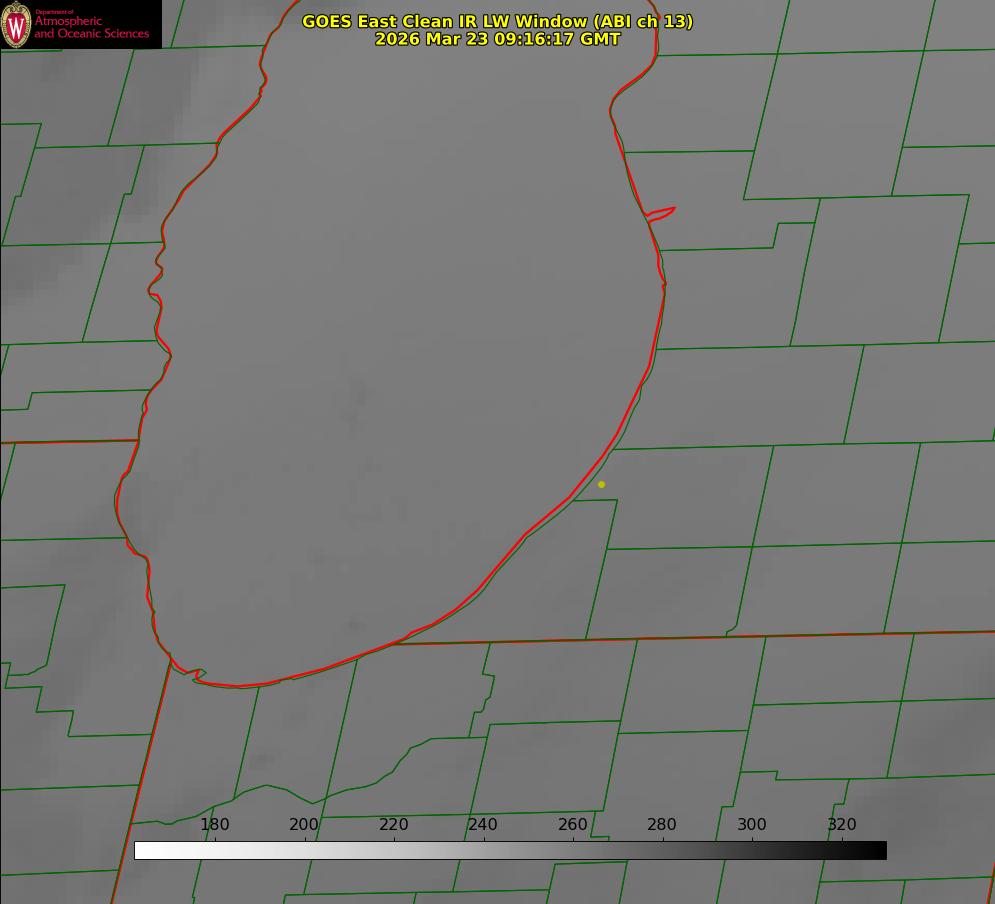Viewport: 995px width, 904px height.
Task: Click the 240 label on the color scale
Action: pos(483,824)
